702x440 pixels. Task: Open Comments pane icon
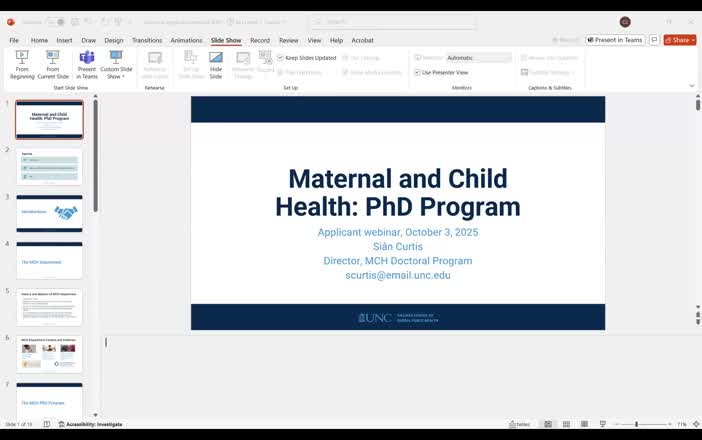tap(654, 40)
